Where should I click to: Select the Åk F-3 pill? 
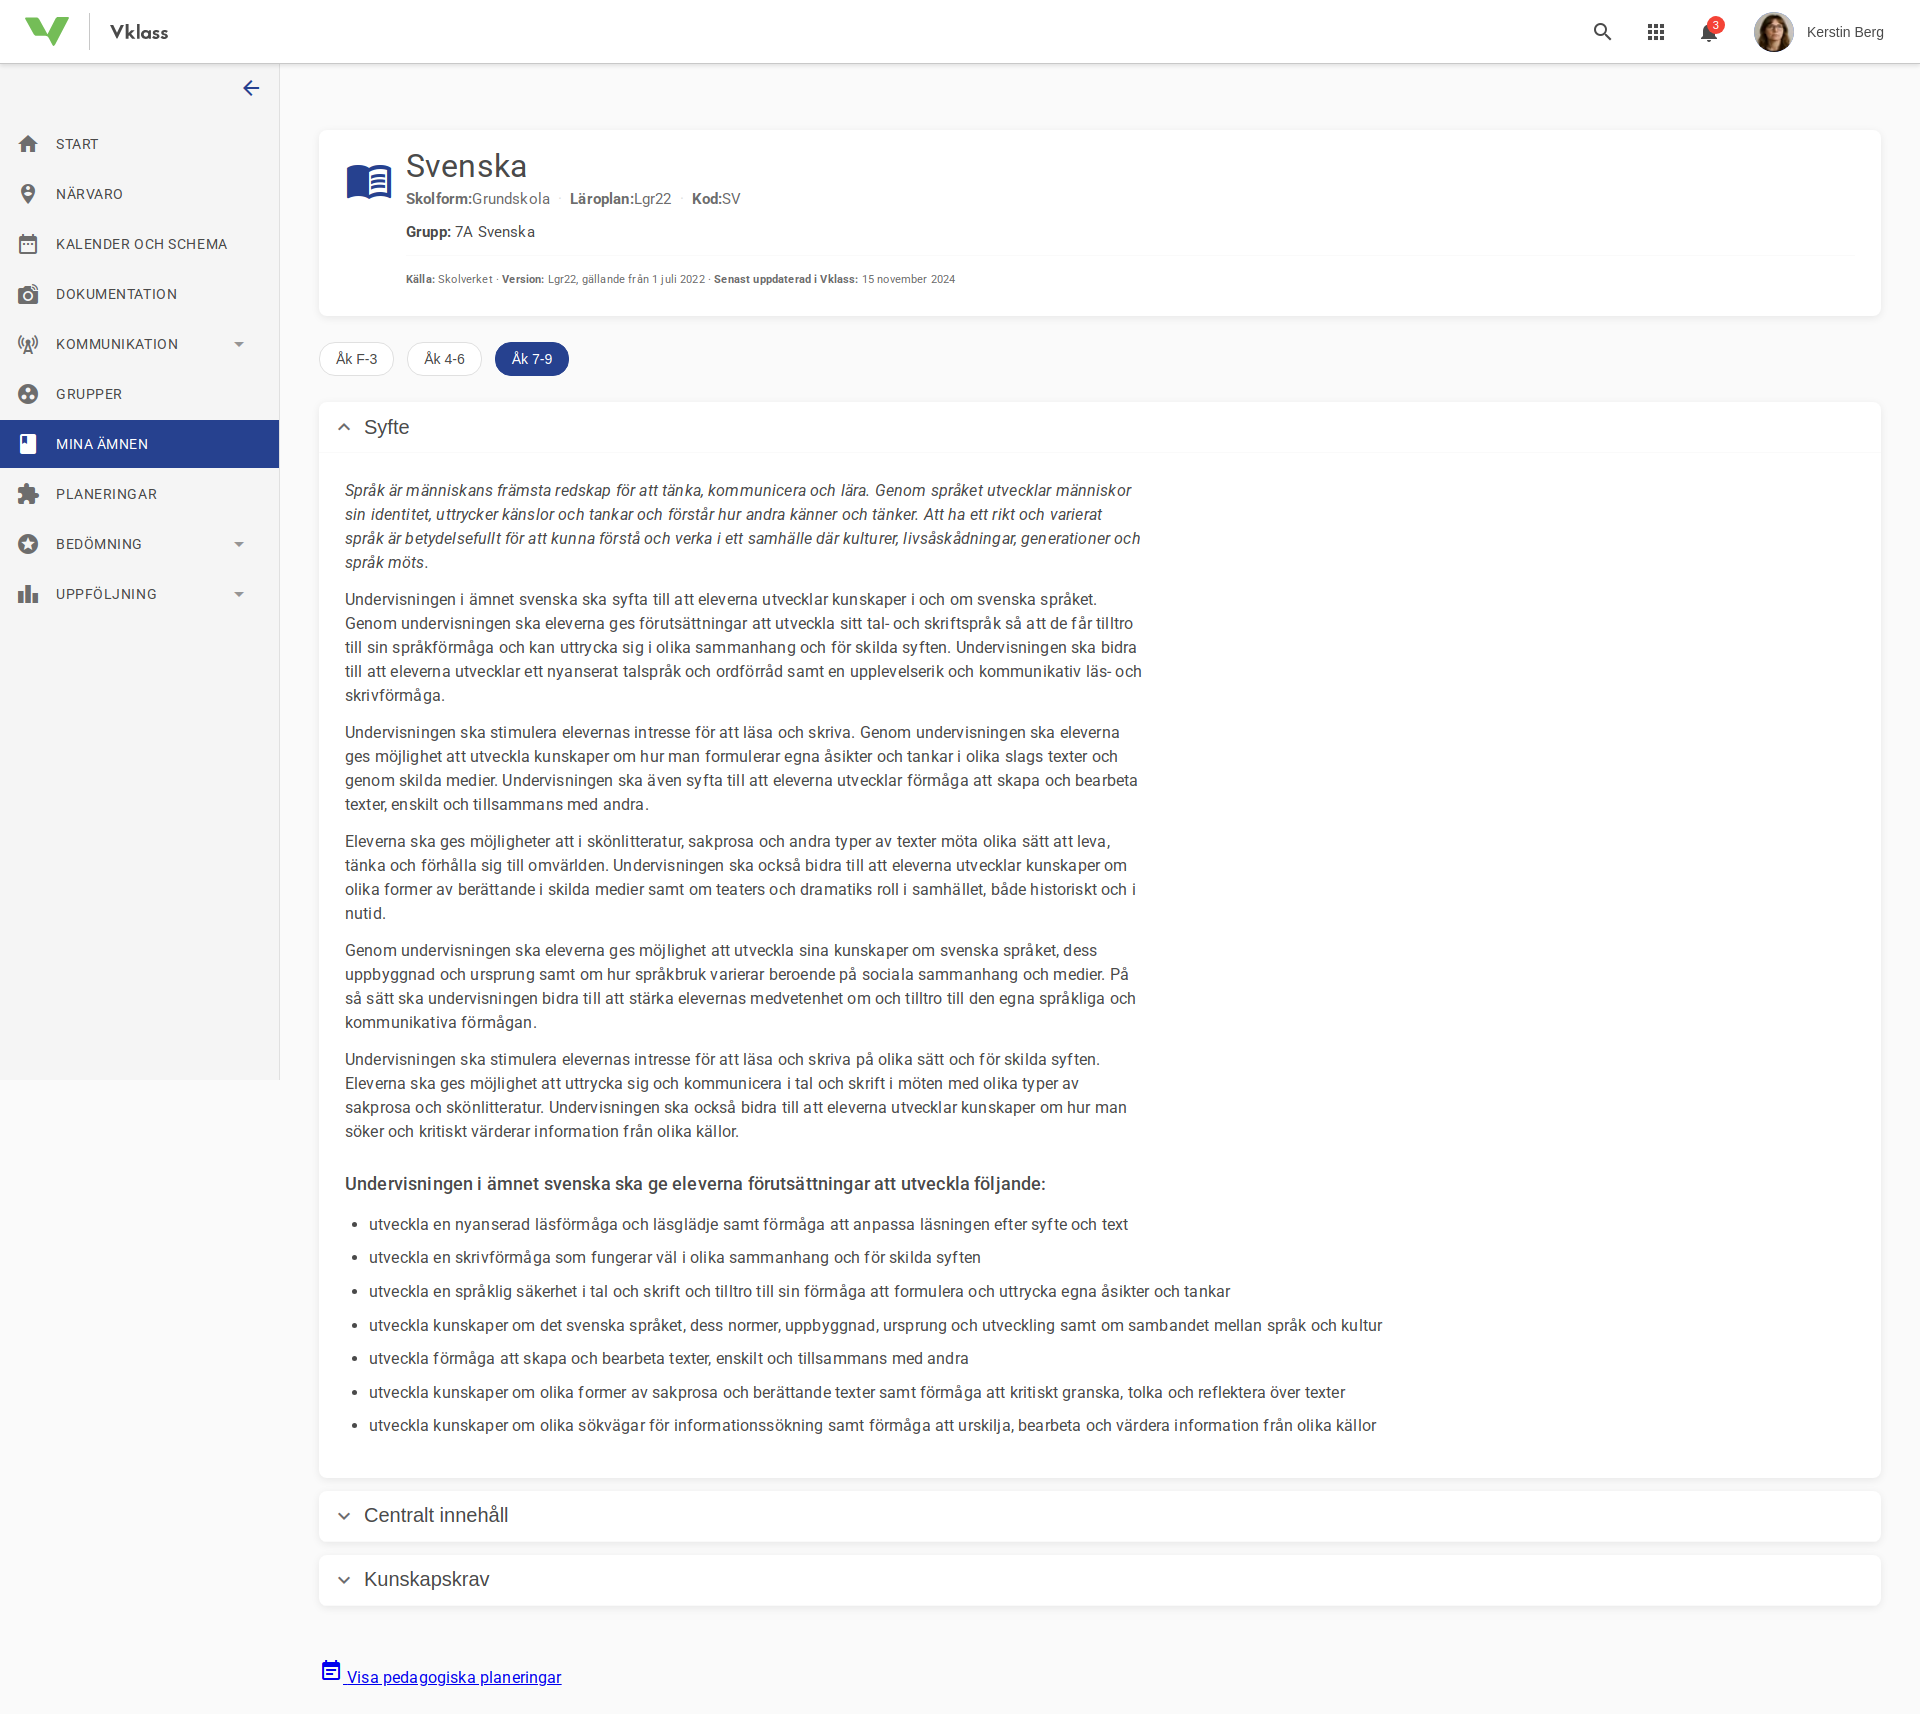(x=356, y=358)
